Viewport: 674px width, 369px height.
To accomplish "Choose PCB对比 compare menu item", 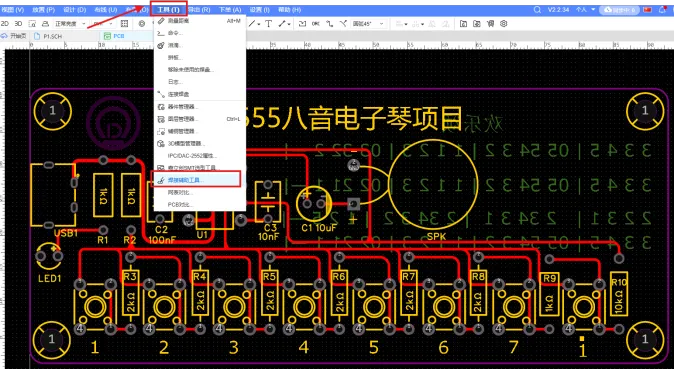I will click(199, 204).
